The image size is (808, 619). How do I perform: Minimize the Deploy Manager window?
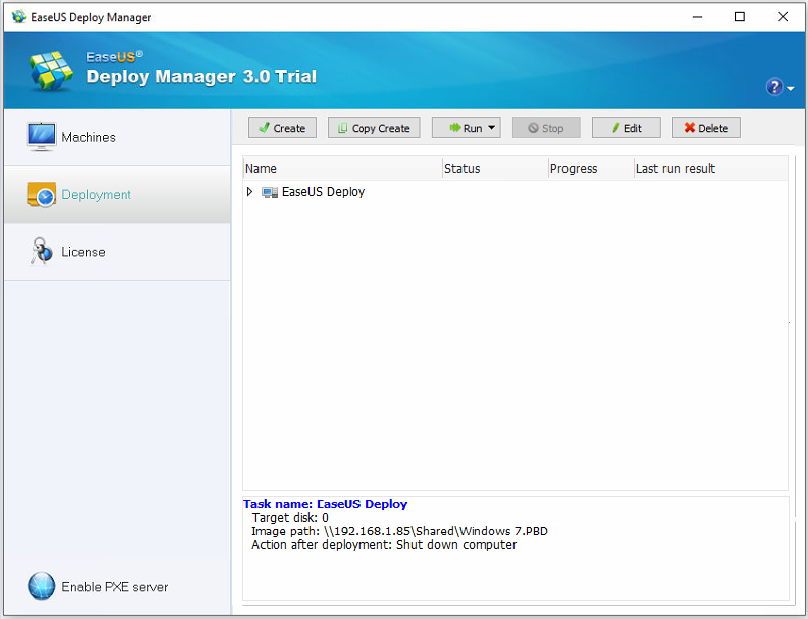[x=697, y=16]
